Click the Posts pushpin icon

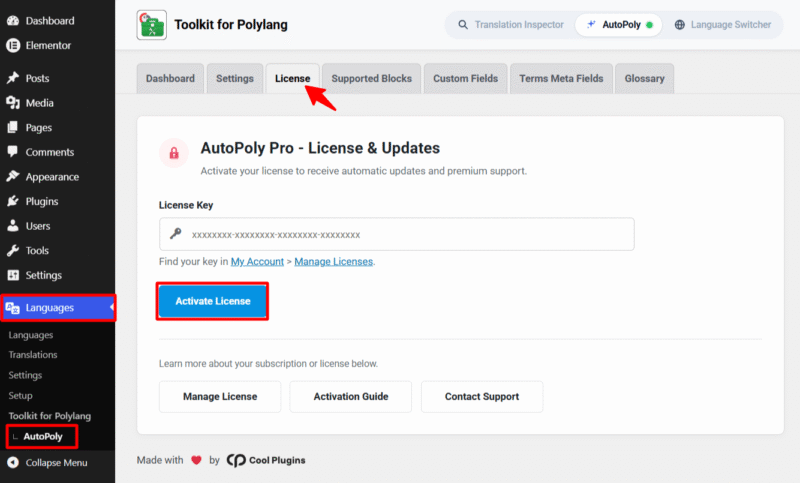coord(13,78)
